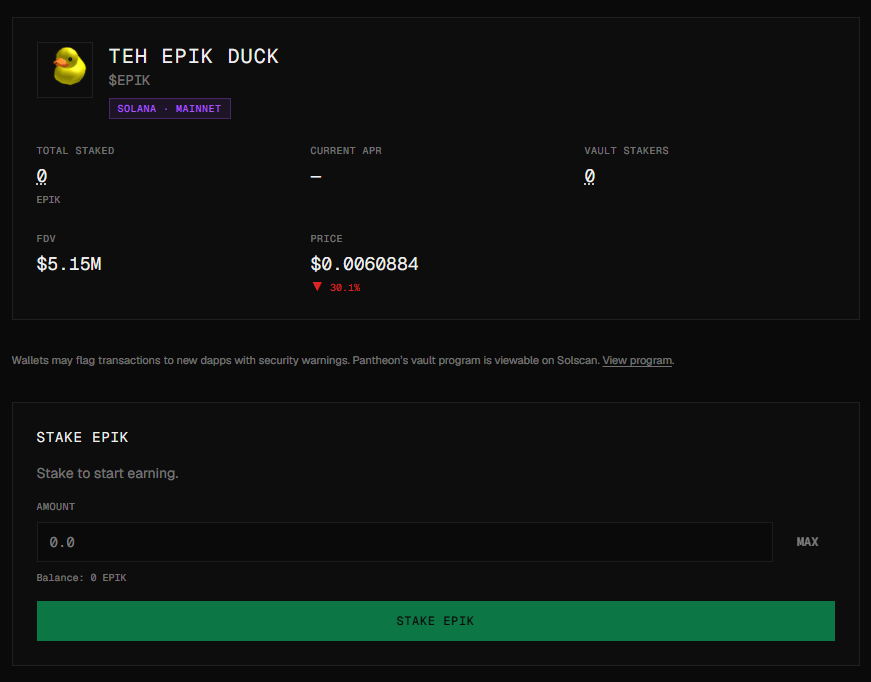
Task: Click the FDV value $5.15M
Action: tap(69, 264)
